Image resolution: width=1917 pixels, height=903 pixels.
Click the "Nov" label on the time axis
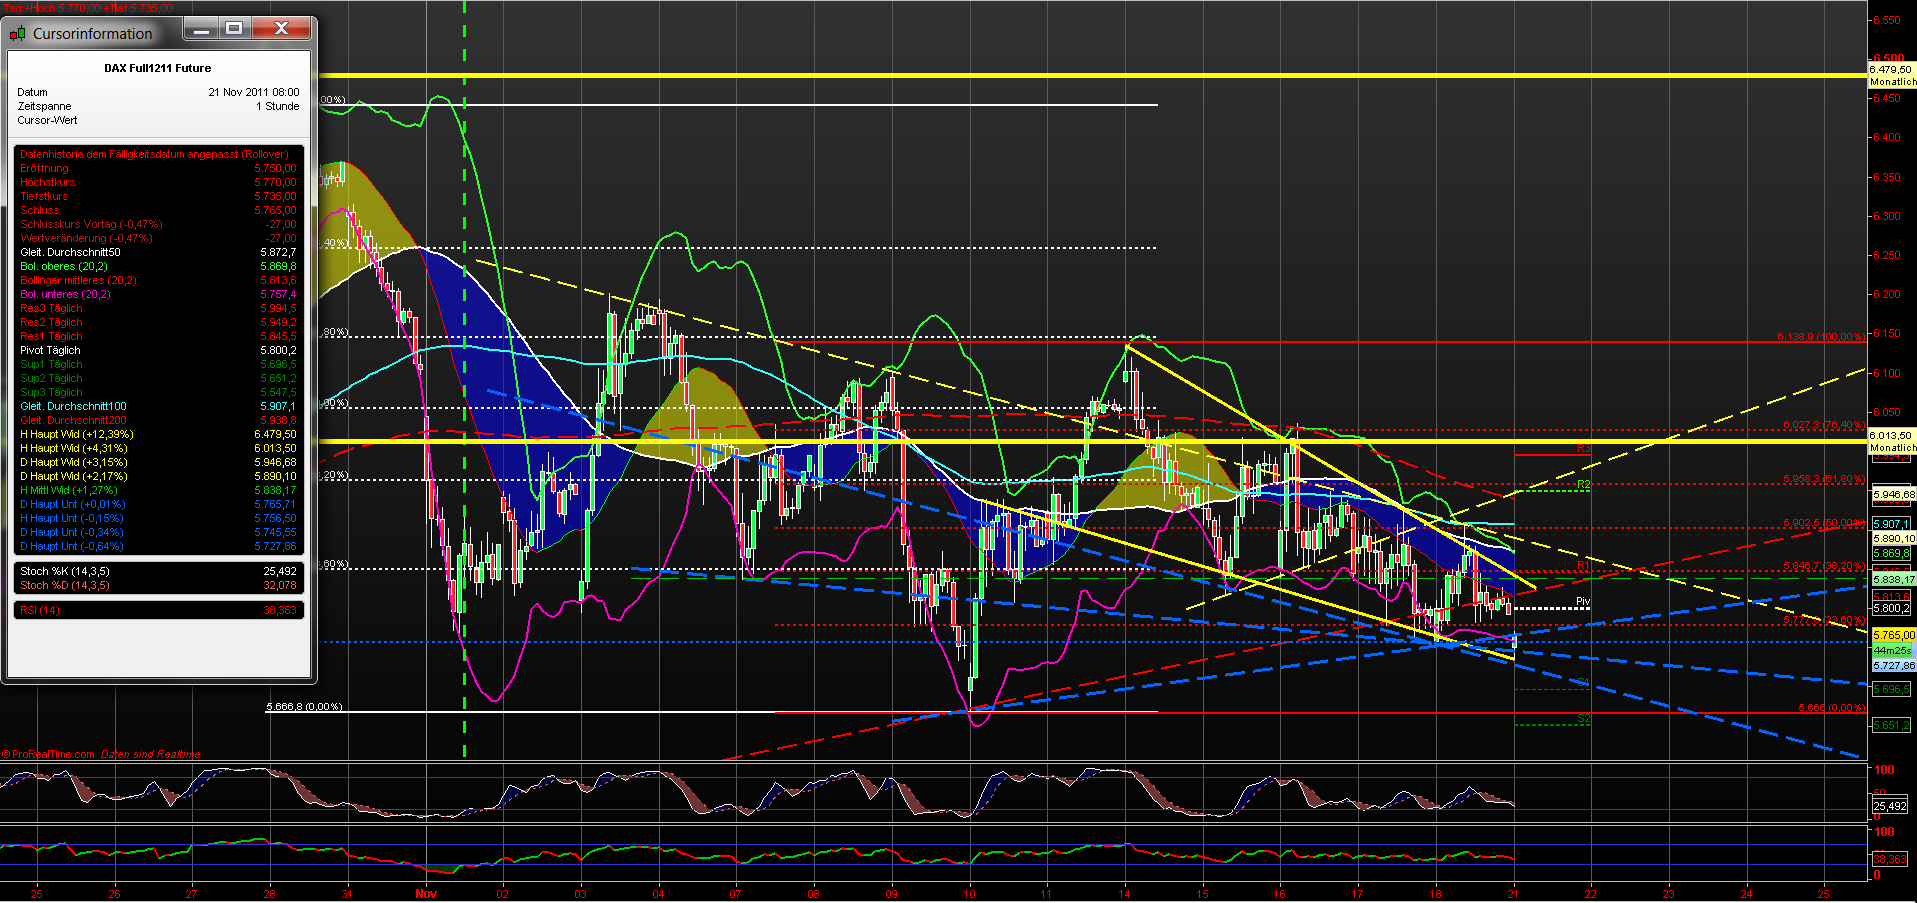(x=425, y=894)
